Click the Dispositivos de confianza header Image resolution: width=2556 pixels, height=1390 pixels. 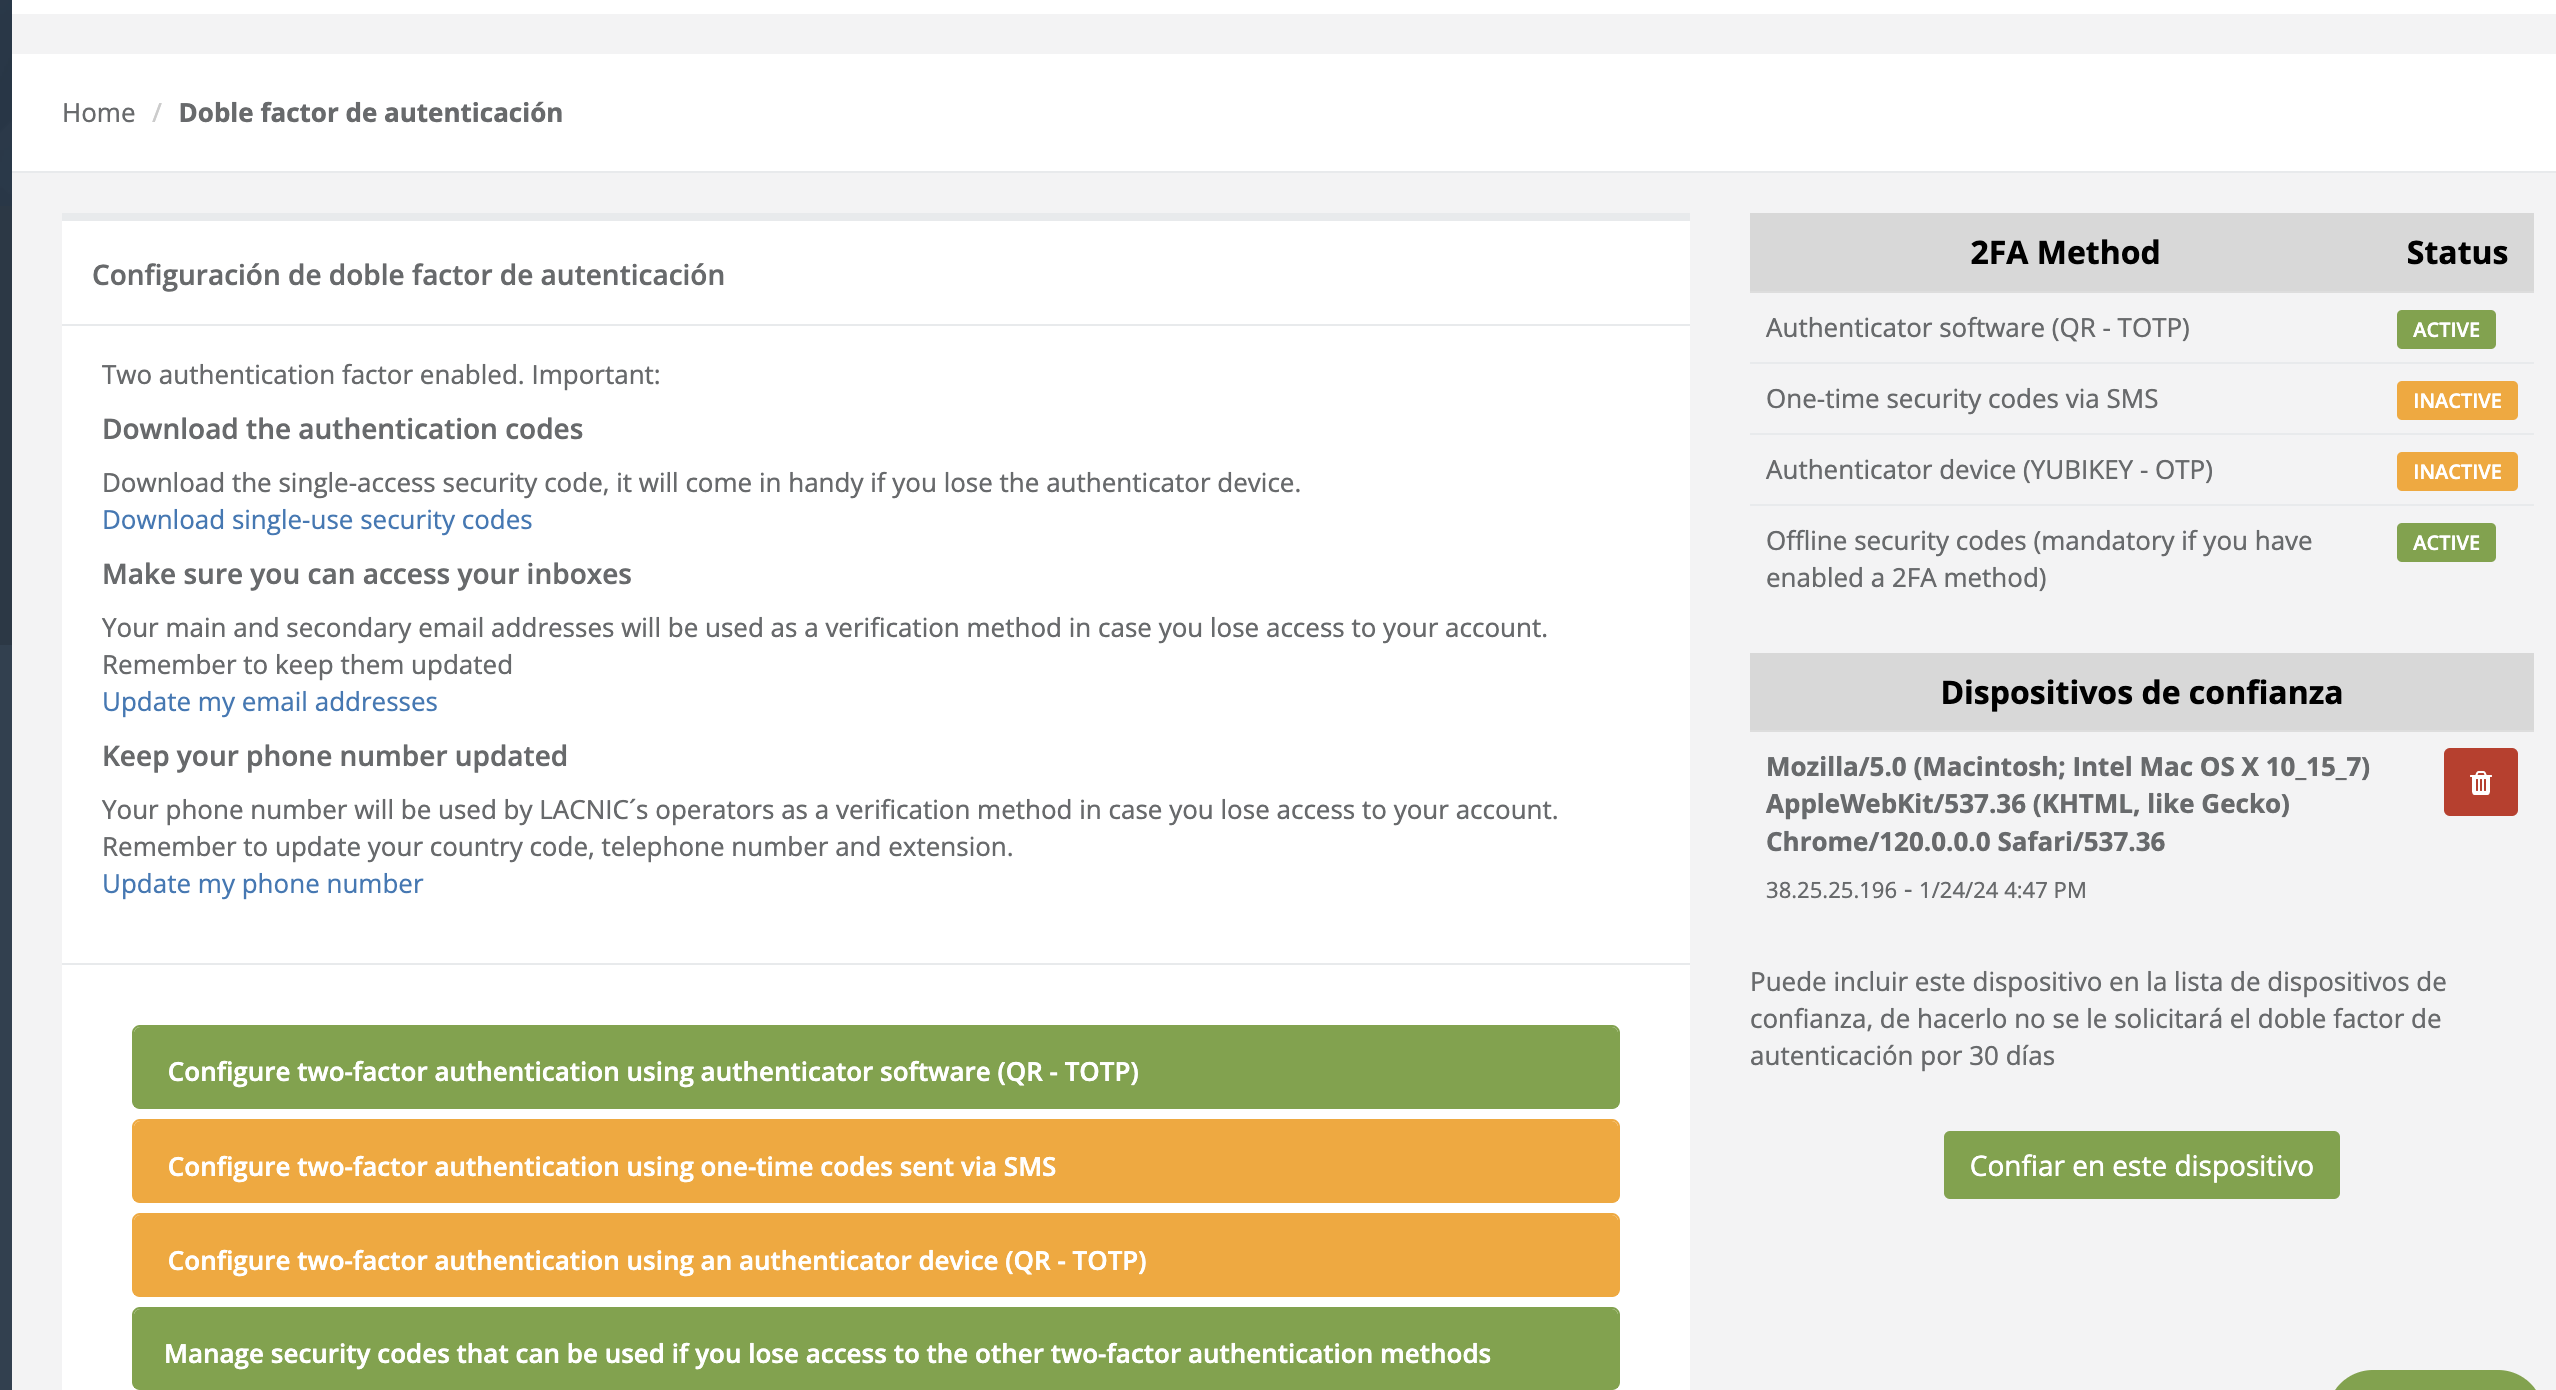click(2140, 692)
